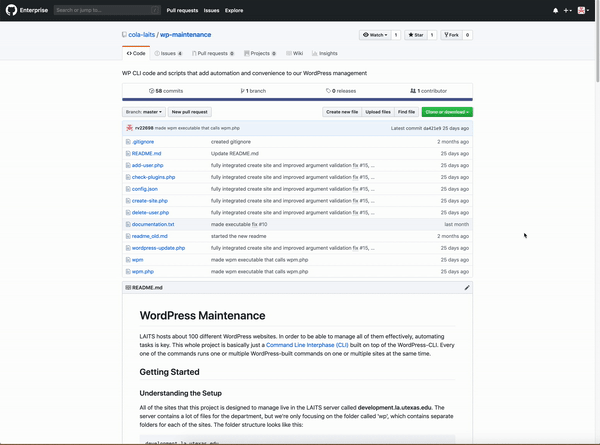
Task: Switch to the Insights tab
Action: (x=324, y=53)
